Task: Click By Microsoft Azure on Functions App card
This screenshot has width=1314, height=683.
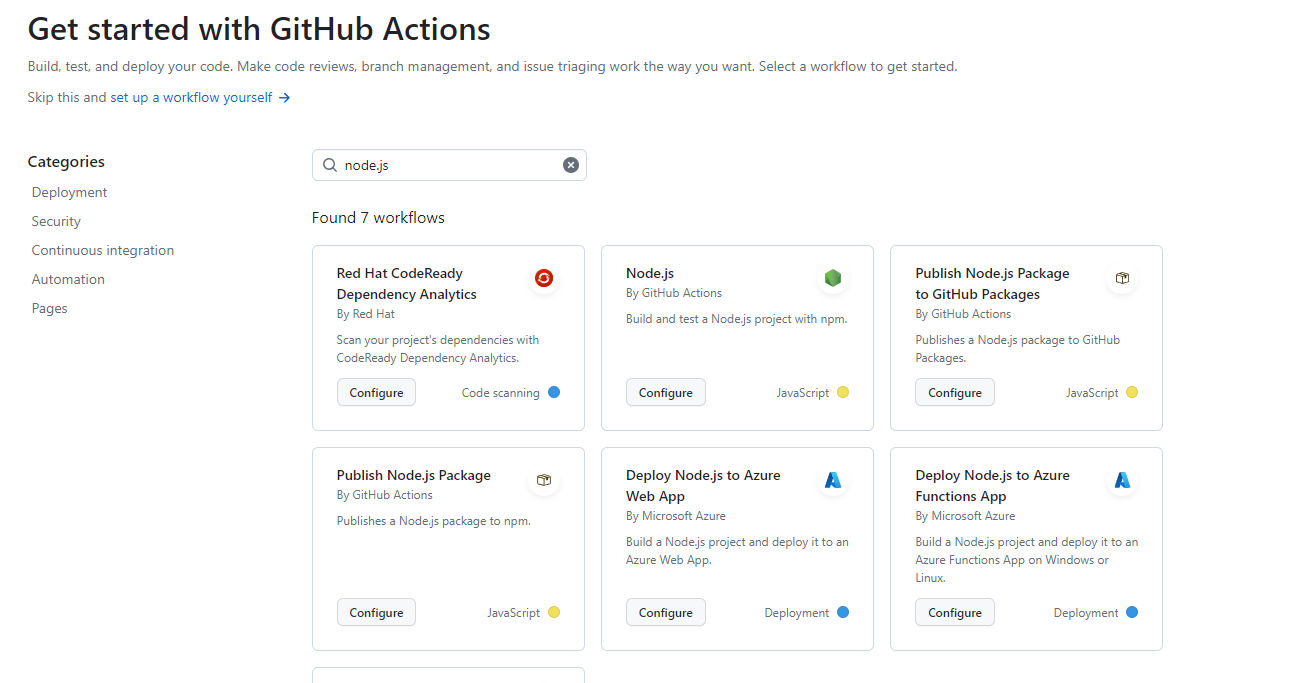Action: pyautogui.click(x=965, y=516)
